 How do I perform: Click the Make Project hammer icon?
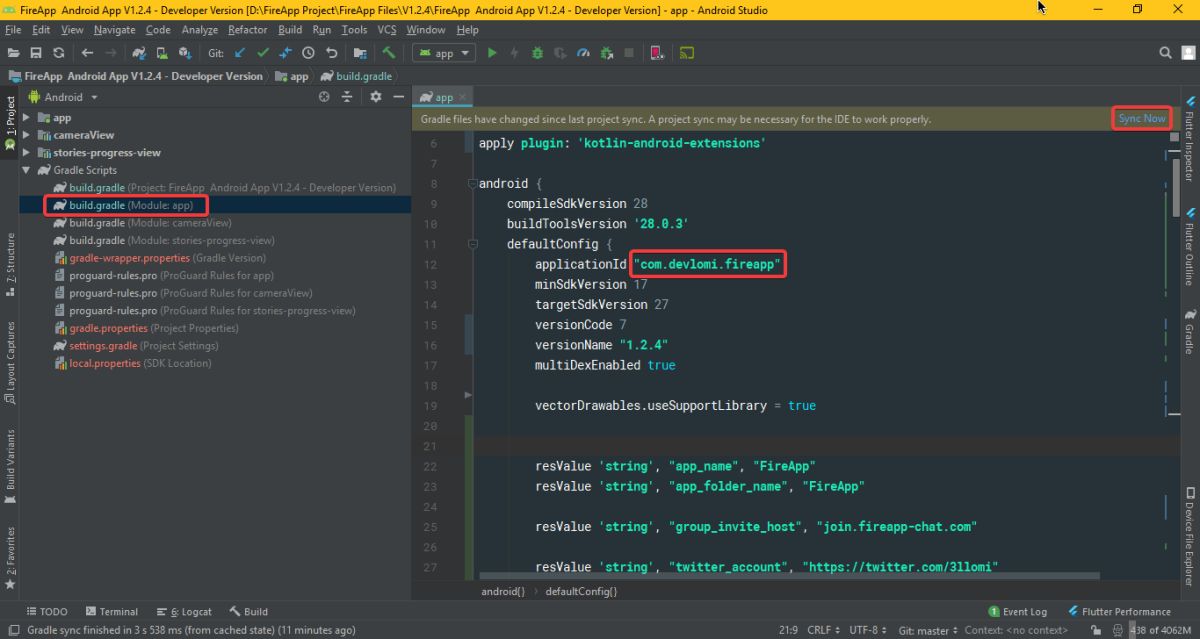[x=389, y=53]
